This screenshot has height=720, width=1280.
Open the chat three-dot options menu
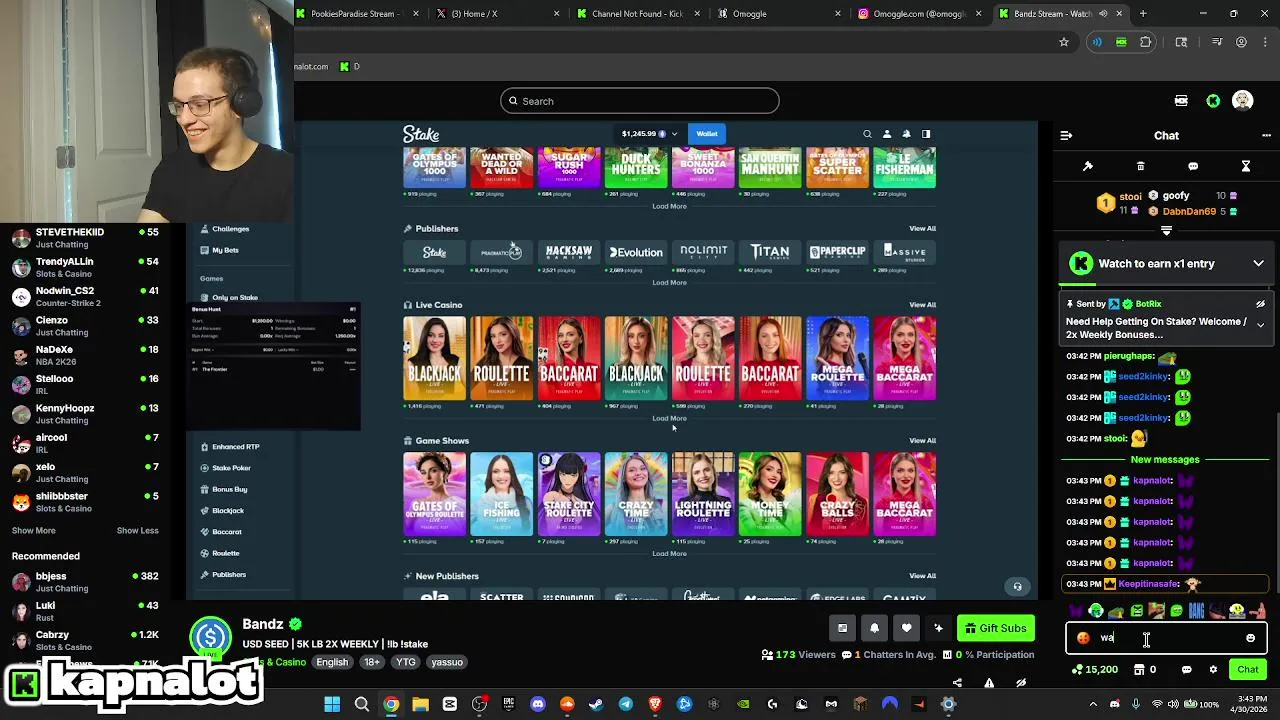pyautogui.click(x=1266, y=135)
